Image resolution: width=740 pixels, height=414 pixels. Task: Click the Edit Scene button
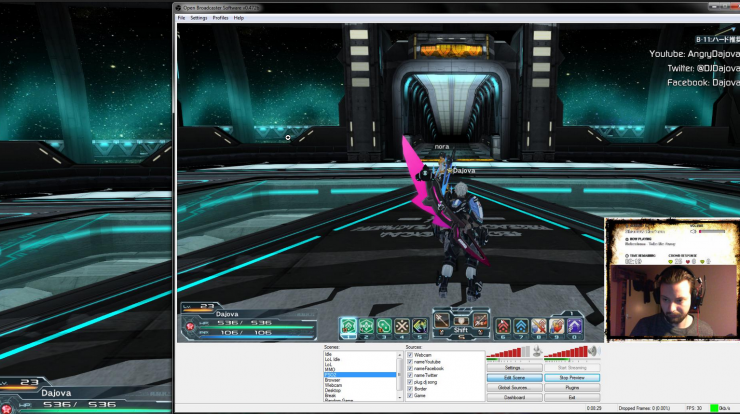512,378
